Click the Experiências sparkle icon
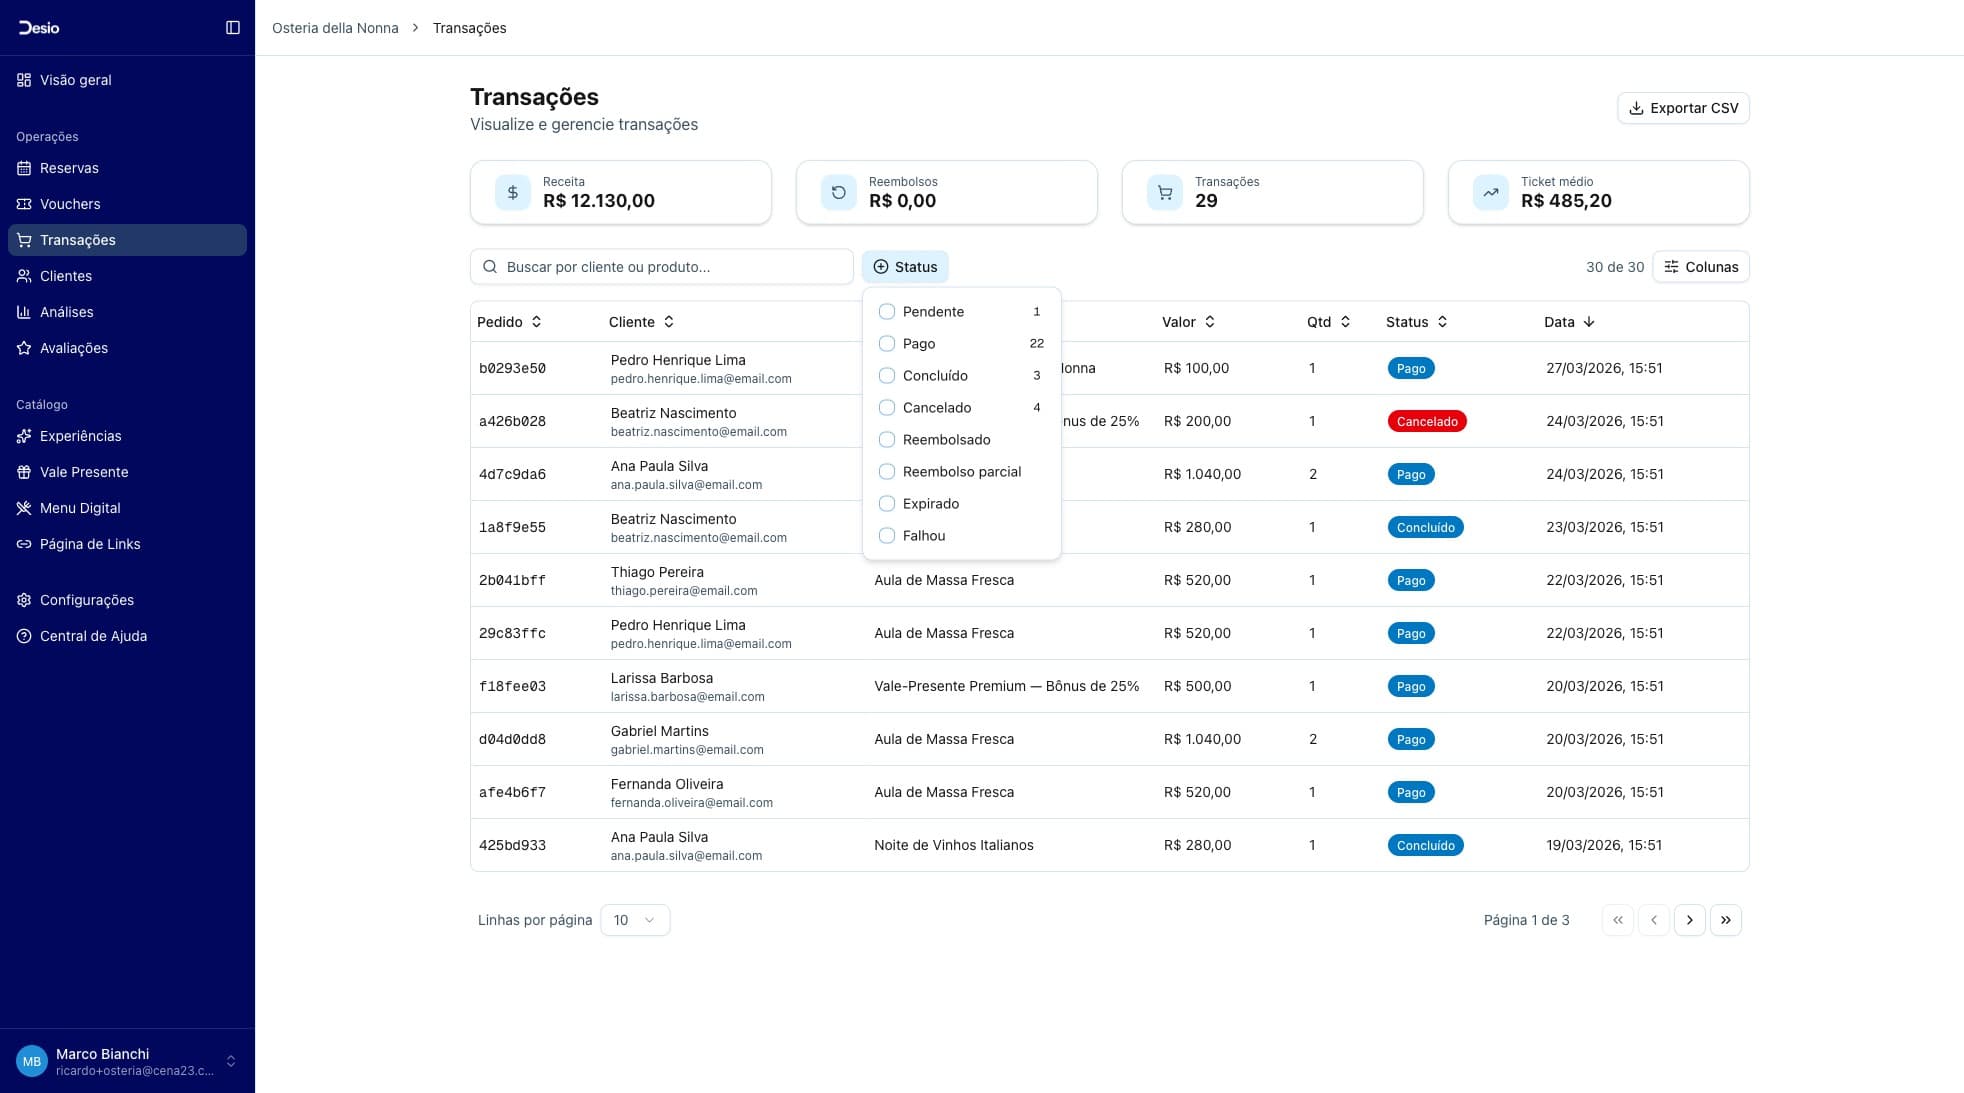The width and height of the screenshot is (1964, 1093). click(x=24, y=436)
